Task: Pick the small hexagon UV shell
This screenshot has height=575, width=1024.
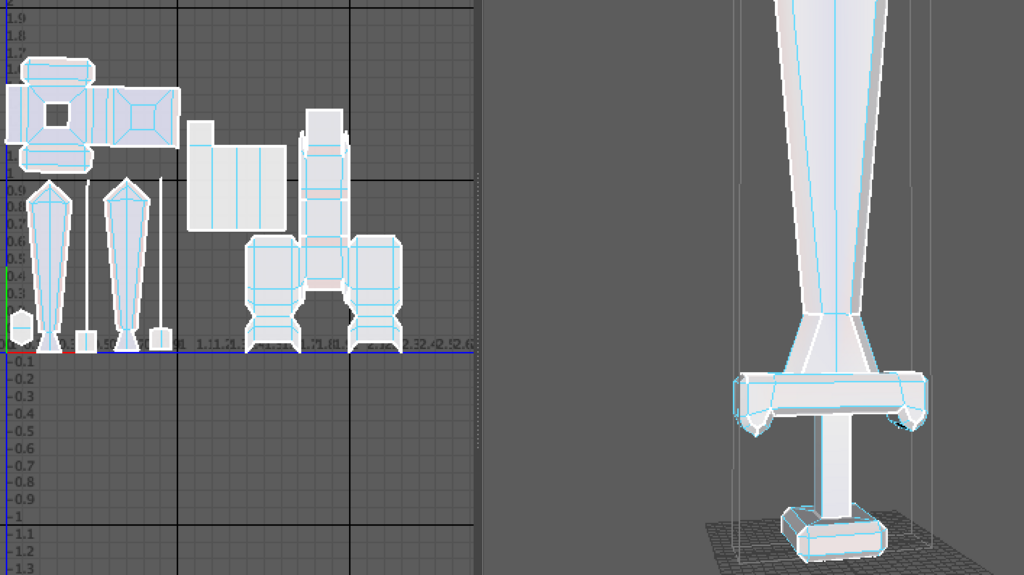Action: tap(22, 327)
